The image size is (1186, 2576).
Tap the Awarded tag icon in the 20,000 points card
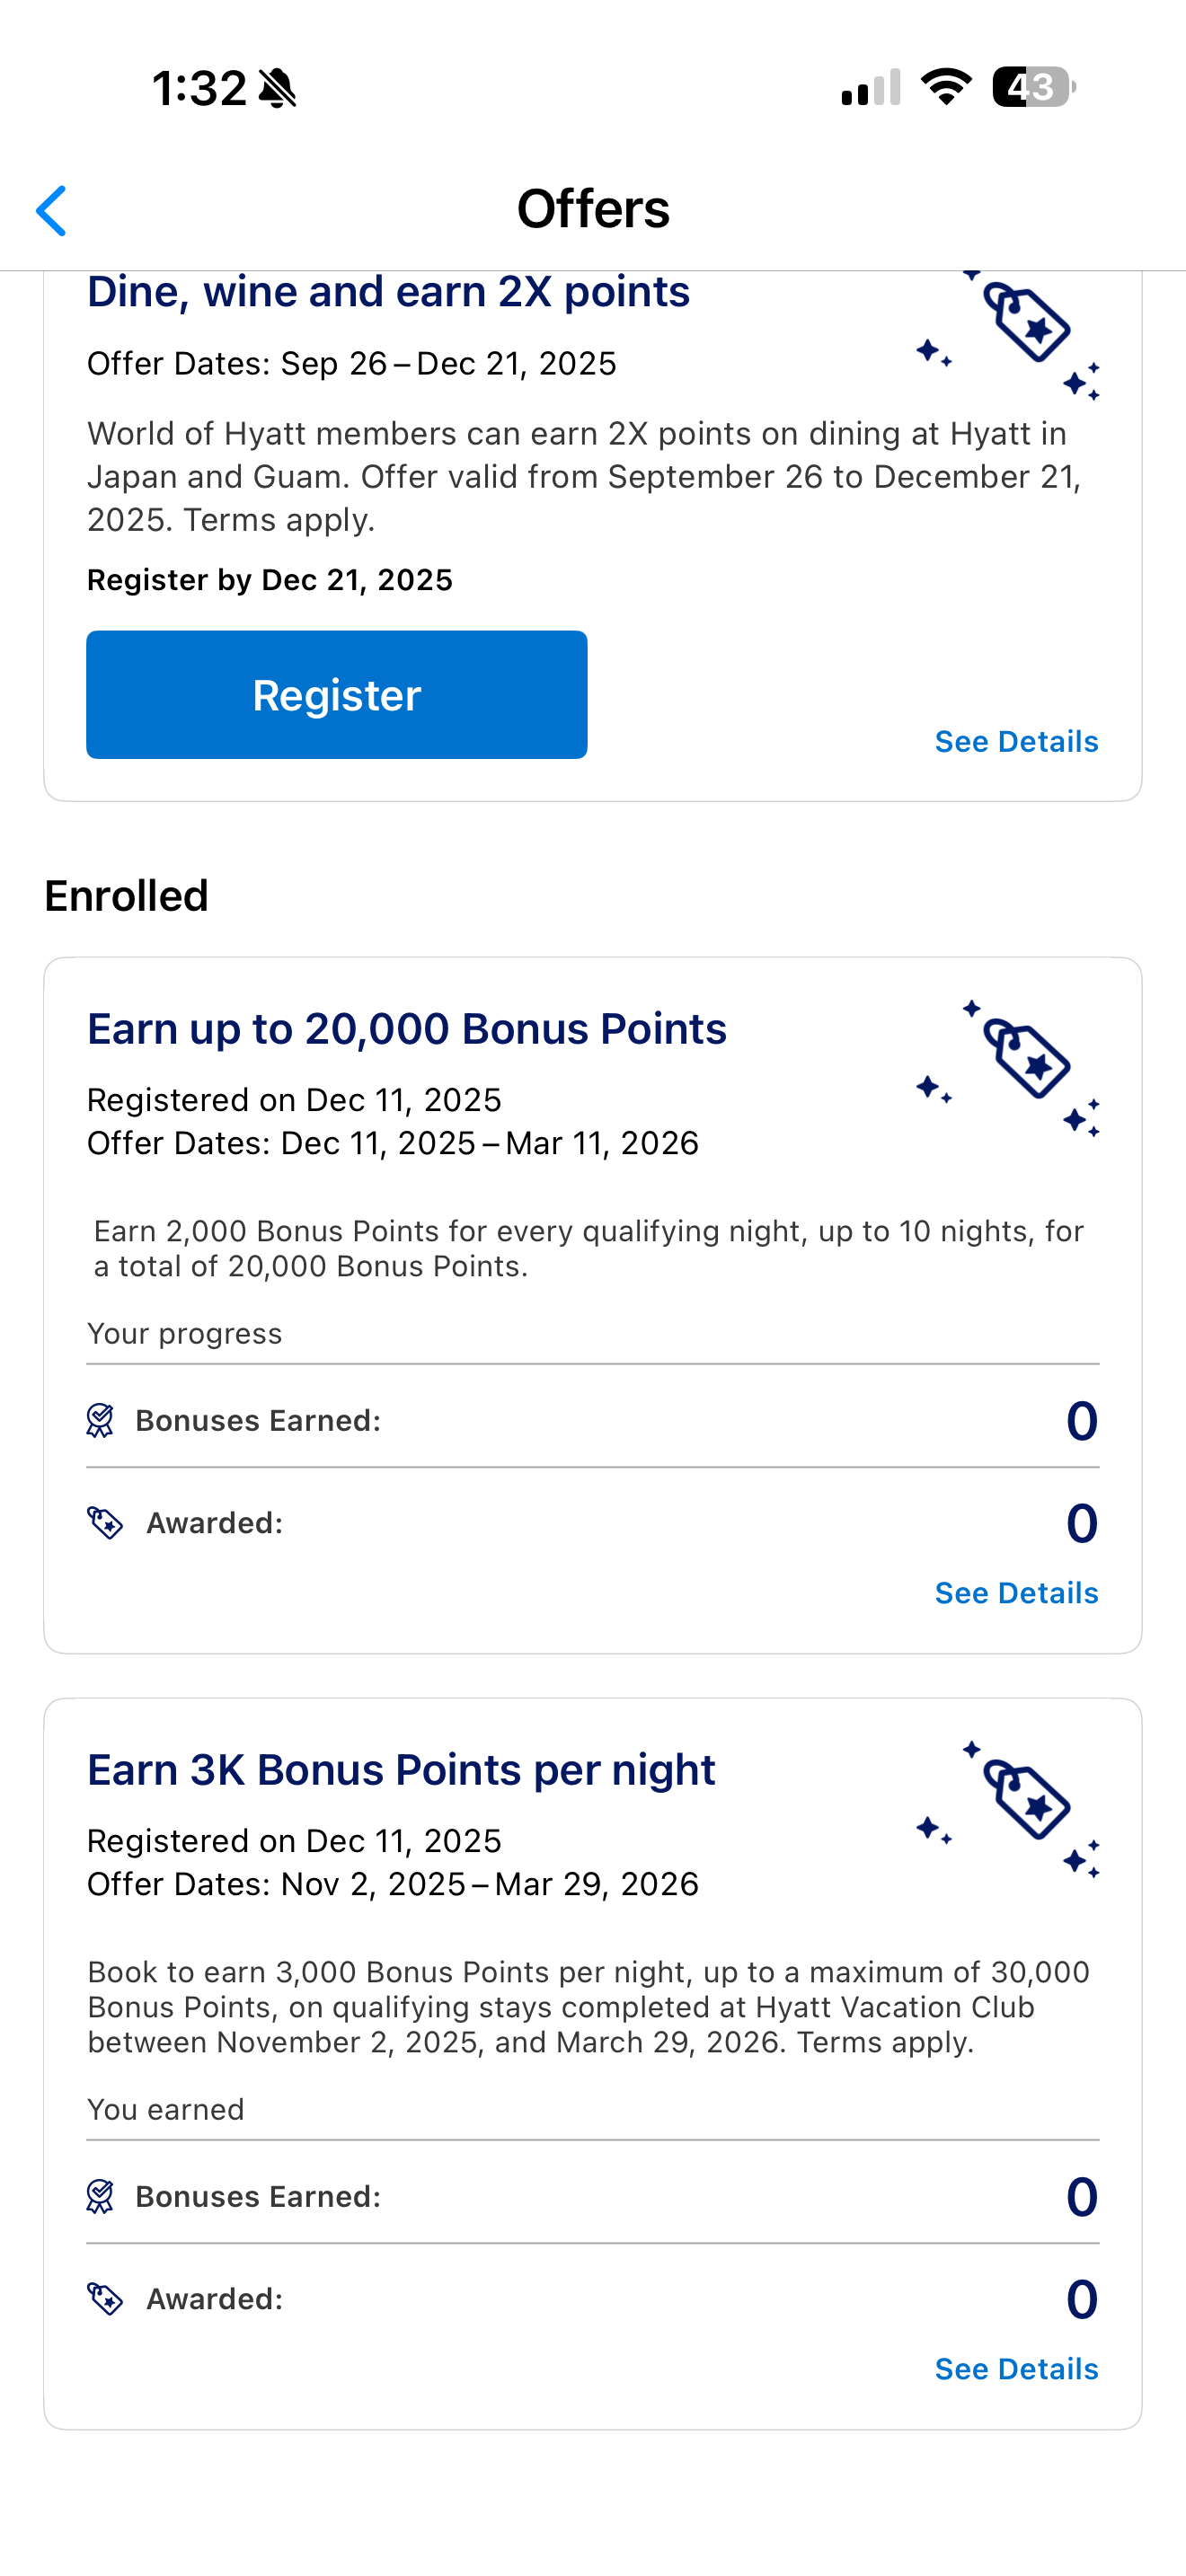point(105,1523)
